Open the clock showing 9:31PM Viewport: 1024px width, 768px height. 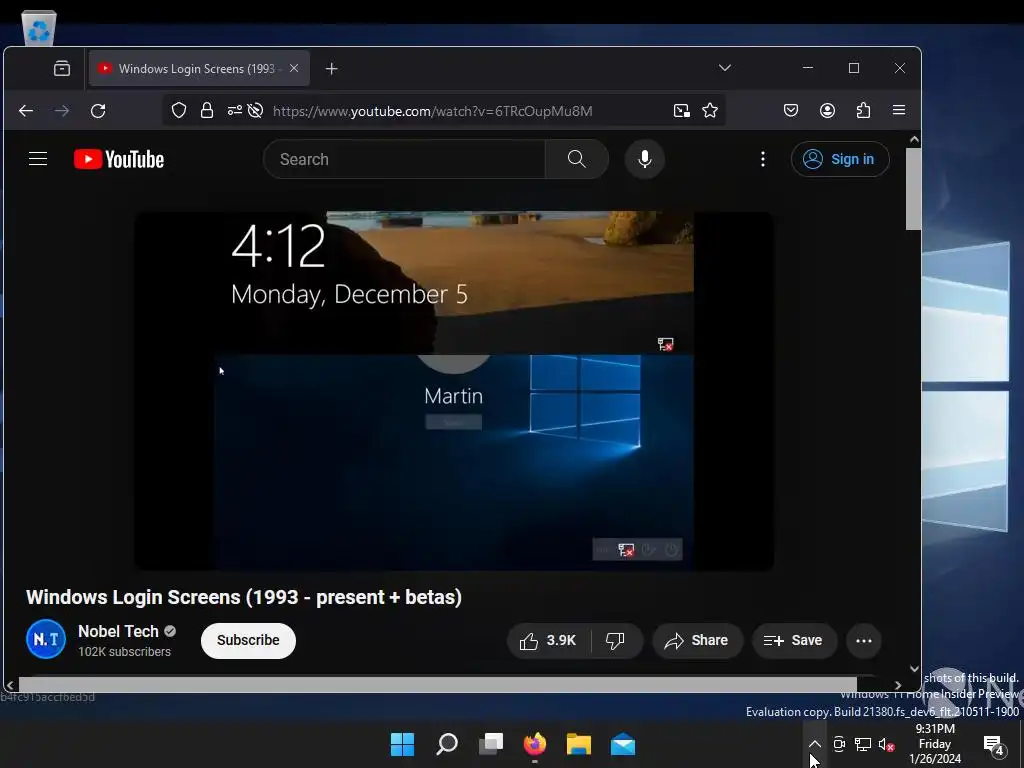(935, 744)
